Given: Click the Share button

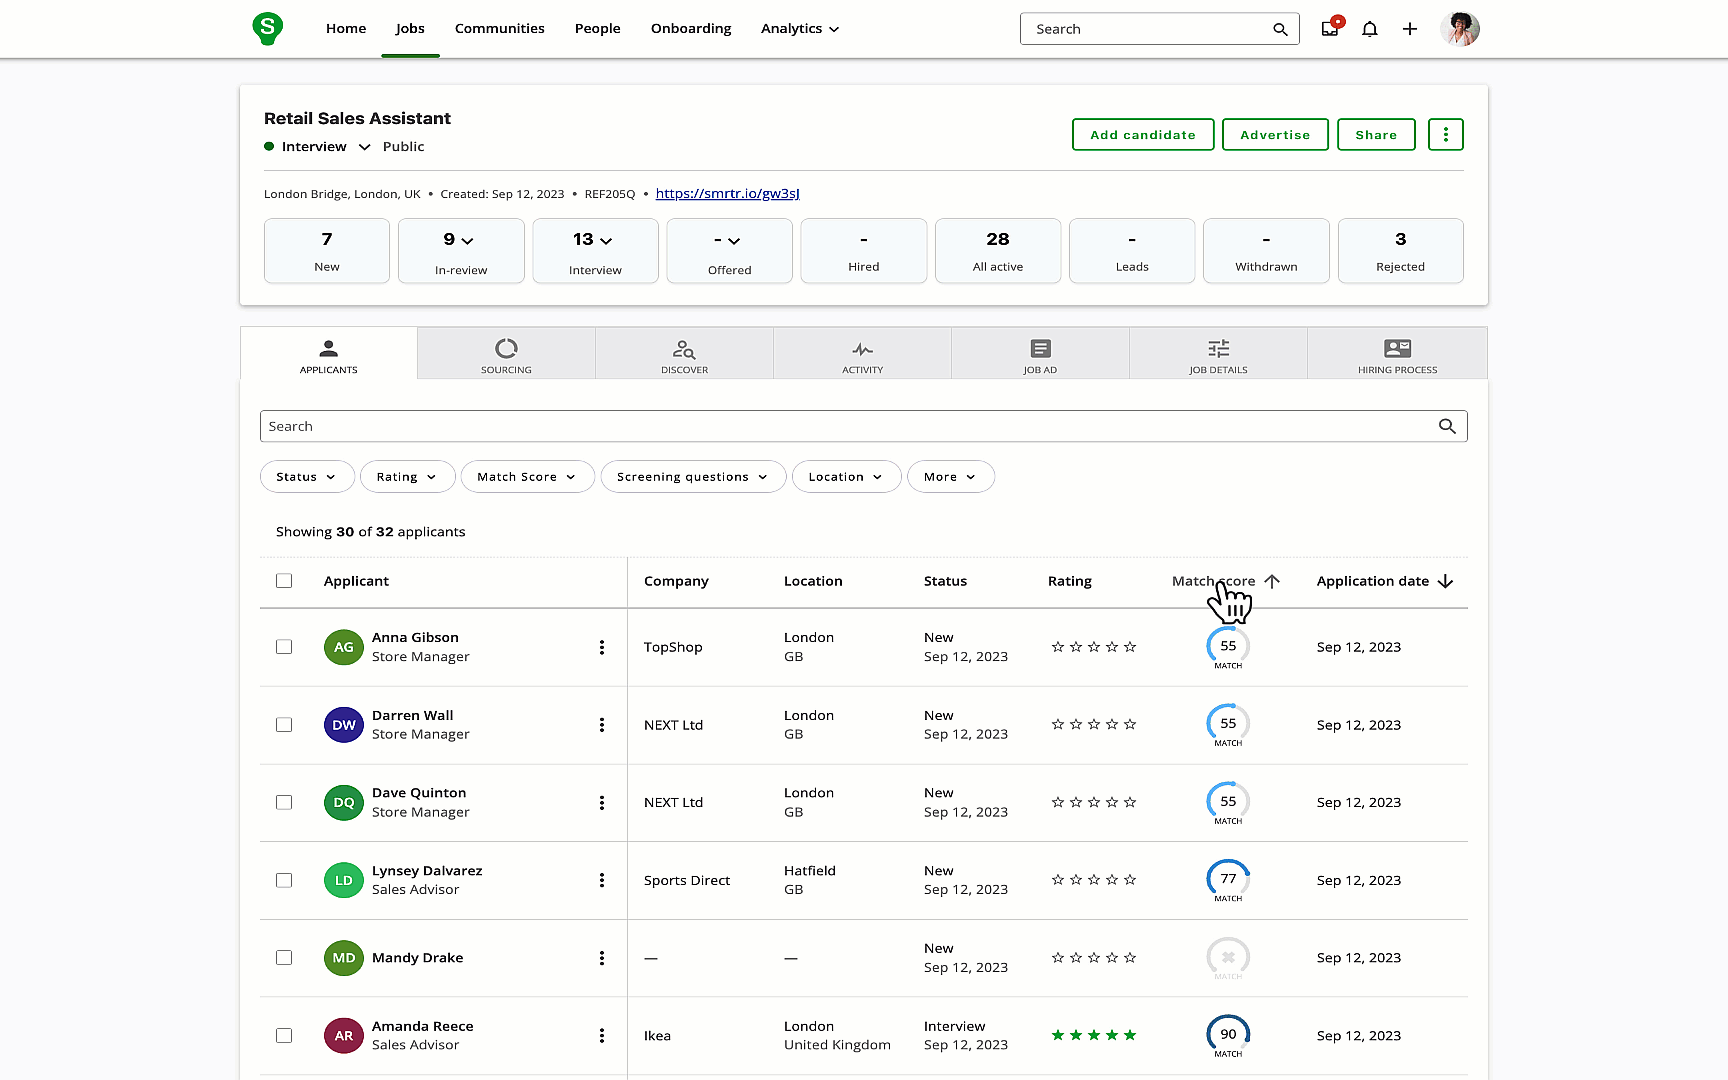Looking at the screenshot, I should click(1376, 135).
